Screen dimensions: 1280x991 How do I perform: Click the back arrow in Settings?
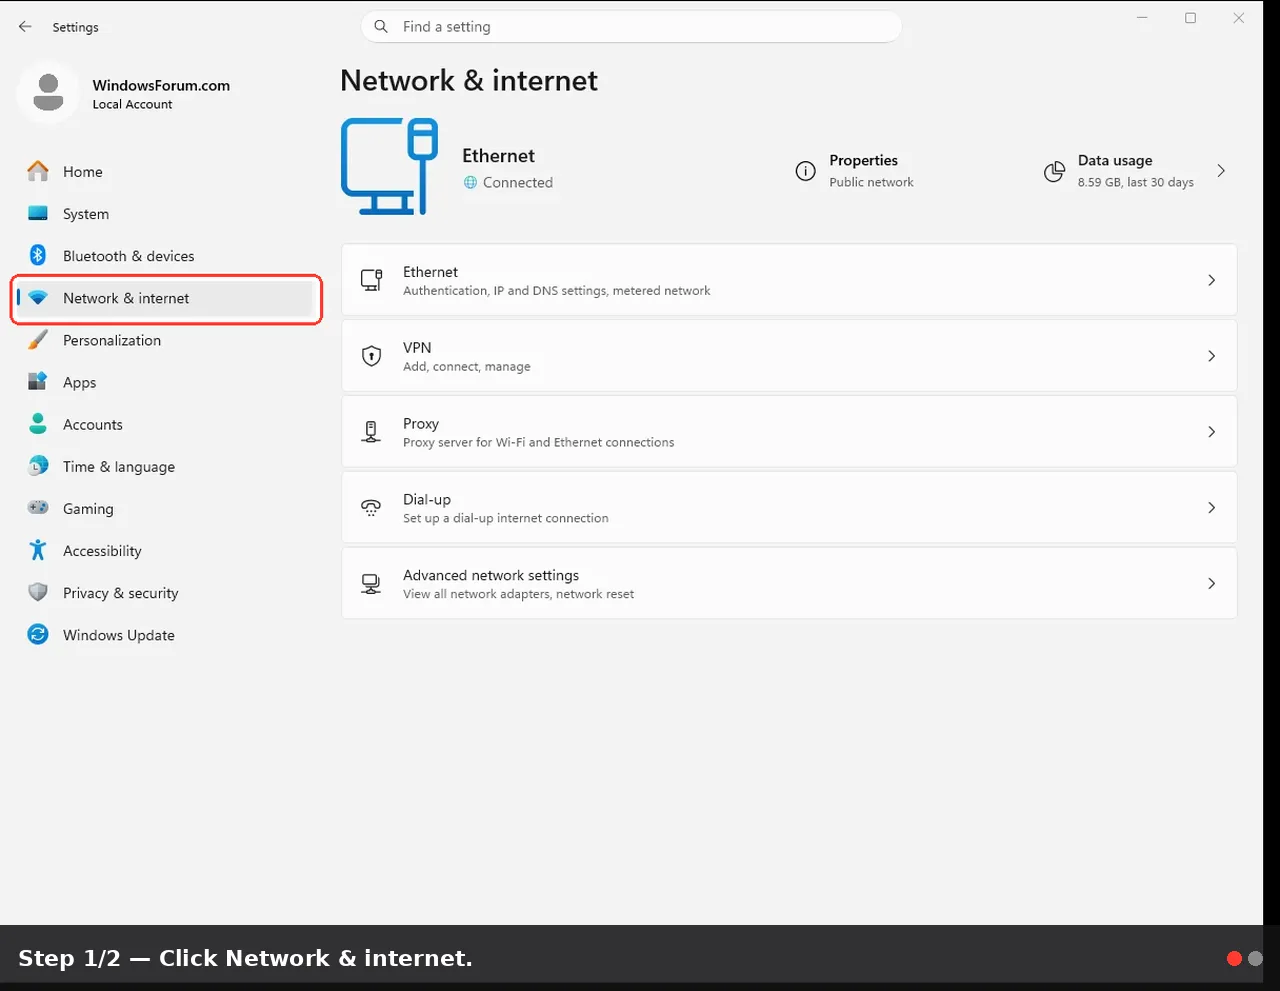pos(25,27)
